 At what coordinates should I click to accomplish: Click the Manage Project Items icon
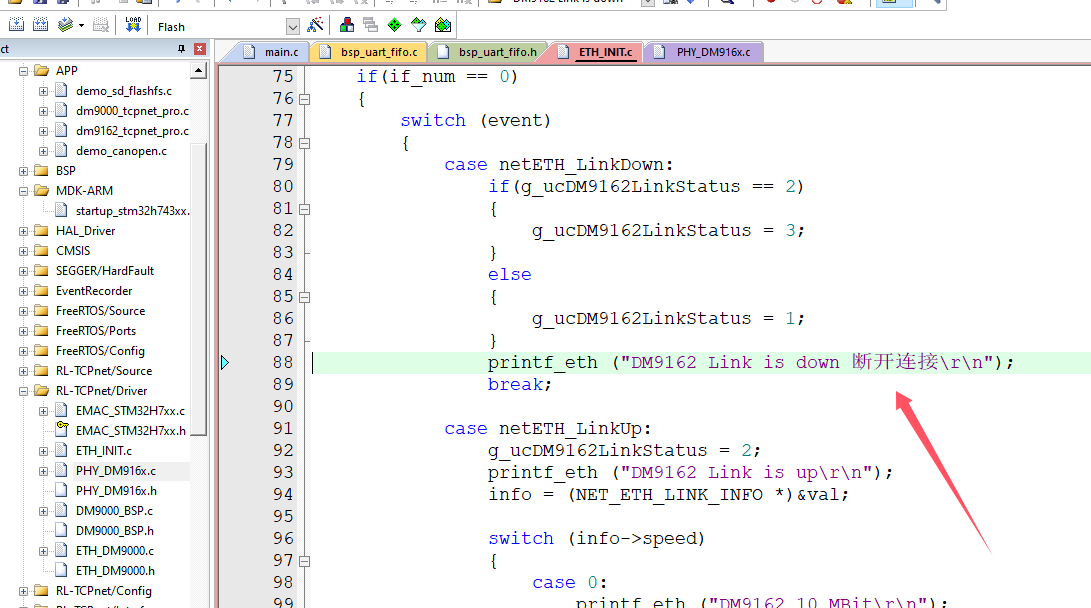tap(347, 26)
